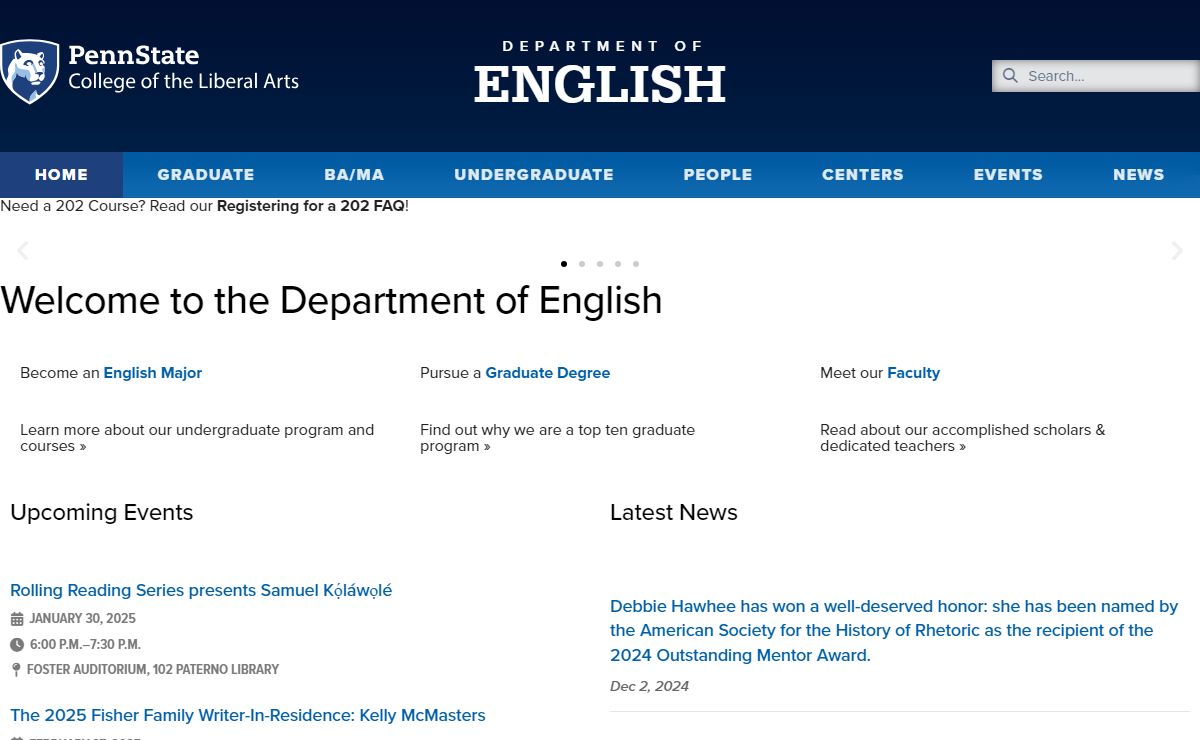Open Registering for a 202 FAQ link
Screen dimensions: 1200x740
(x=311, y=206)
